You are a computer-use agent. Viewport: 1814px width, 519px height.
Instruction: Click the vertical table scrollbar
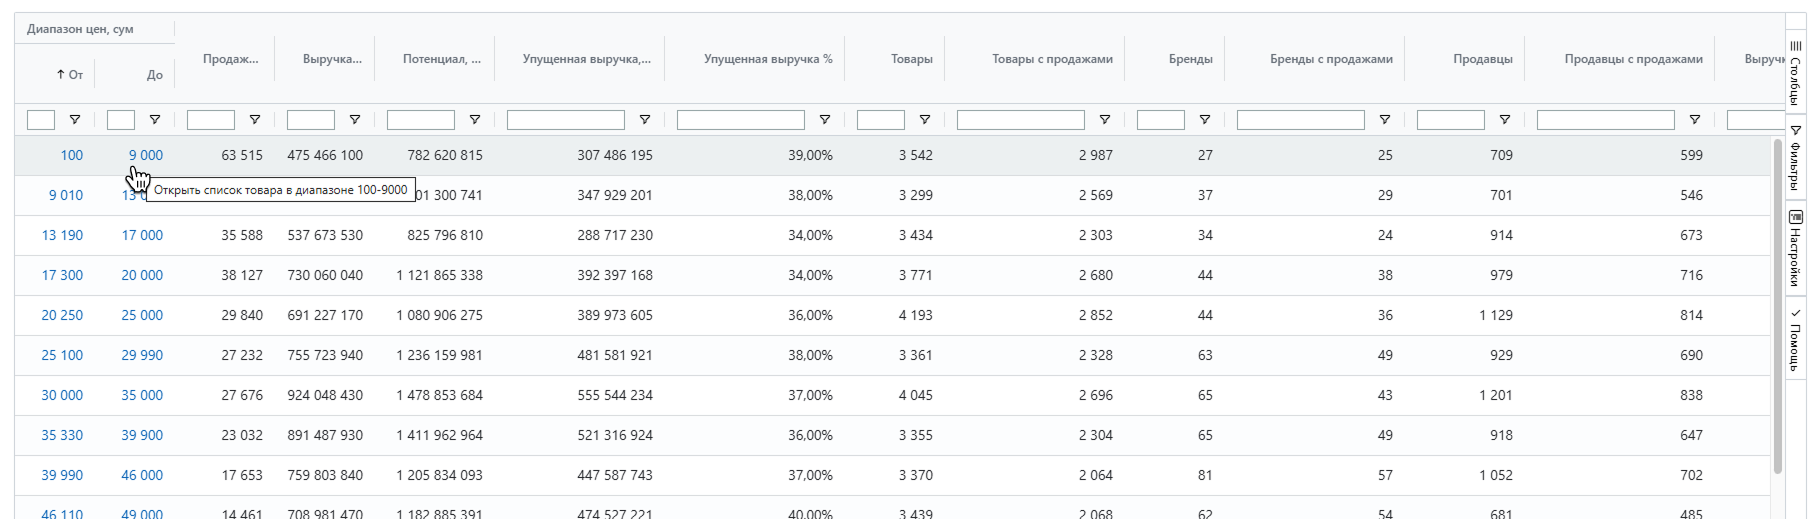(1777, 306)
